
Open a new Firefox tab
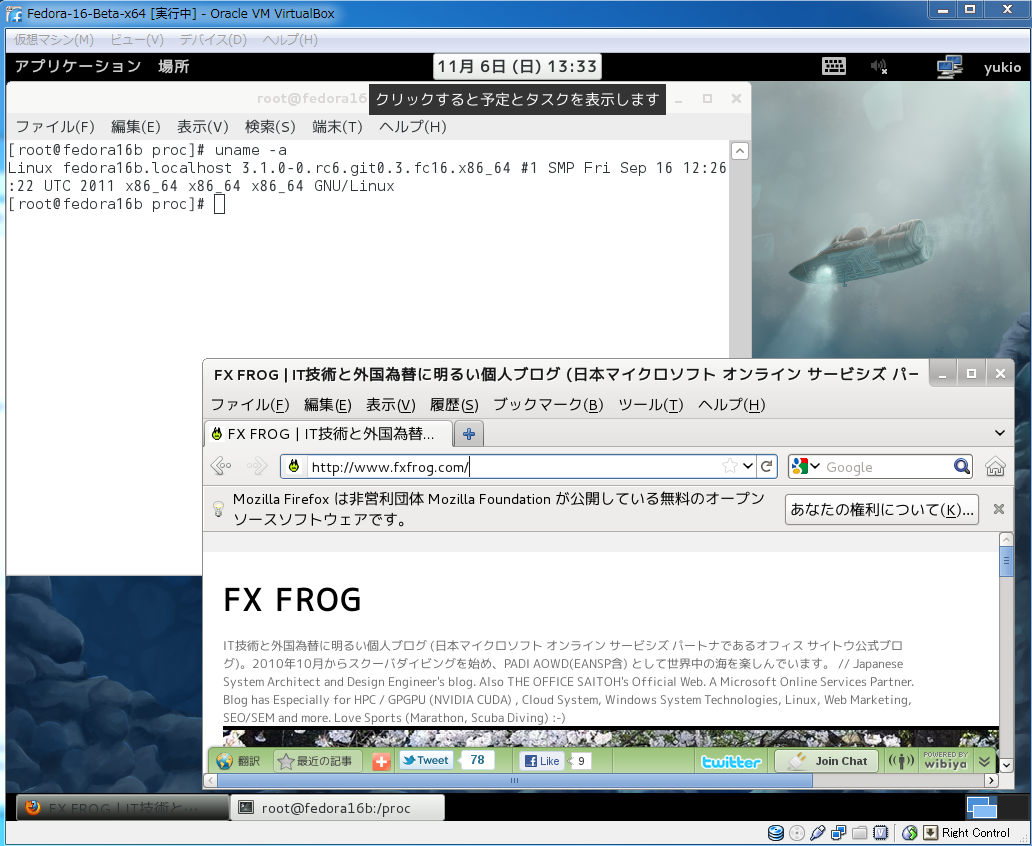(468, 434)
